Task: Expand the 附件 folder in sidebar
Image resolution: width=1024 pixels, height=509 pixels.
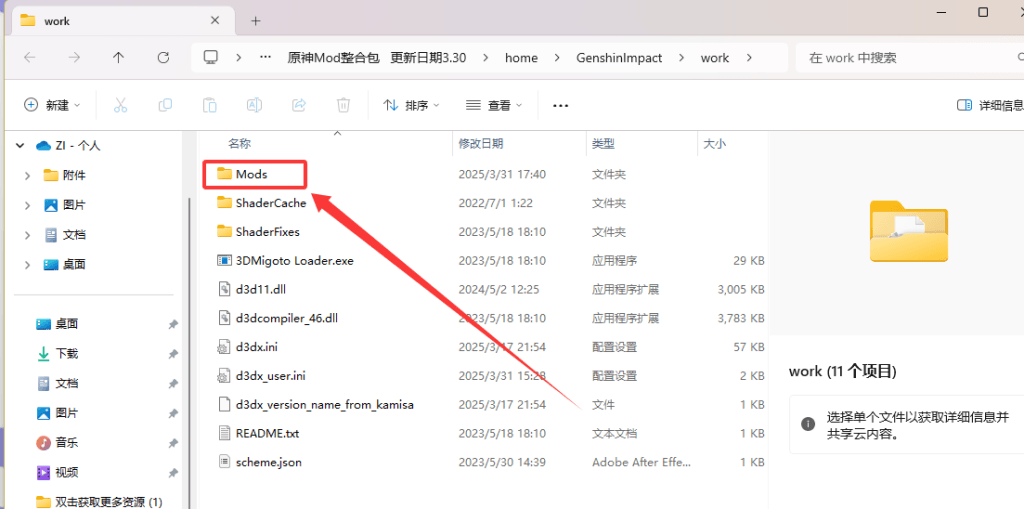Action: coord(28,175)
